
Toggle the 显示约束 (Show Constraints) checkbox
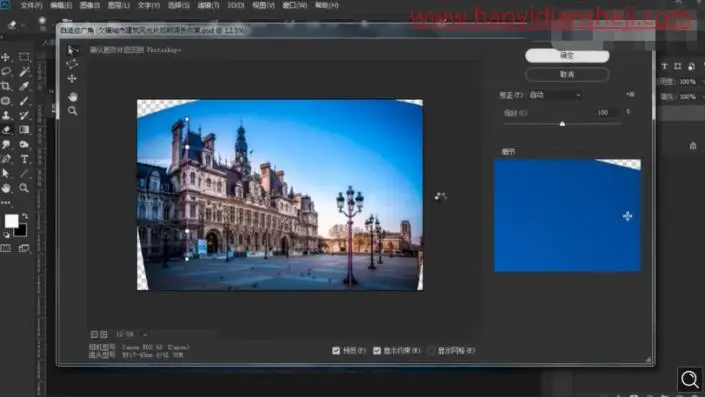377,350
